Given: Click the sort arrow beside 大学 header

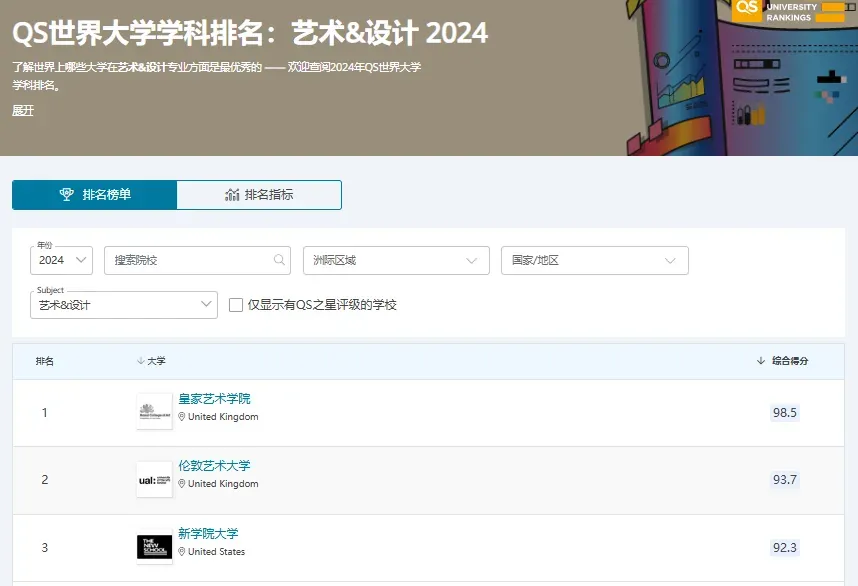Looking at the screenshot, I should coord(140,361).
